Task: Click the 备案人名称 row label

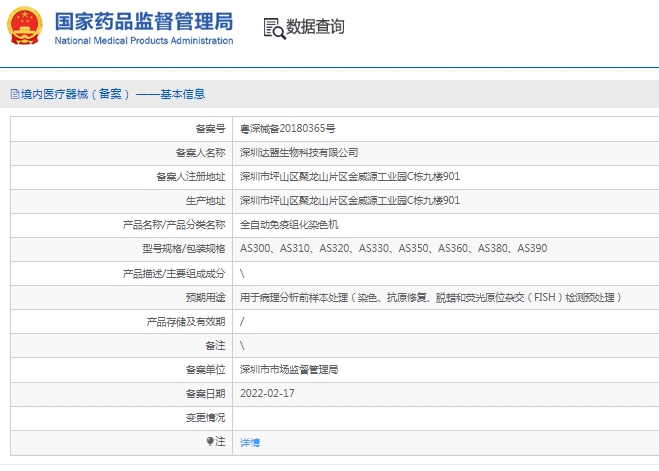Action: (200, 153)
